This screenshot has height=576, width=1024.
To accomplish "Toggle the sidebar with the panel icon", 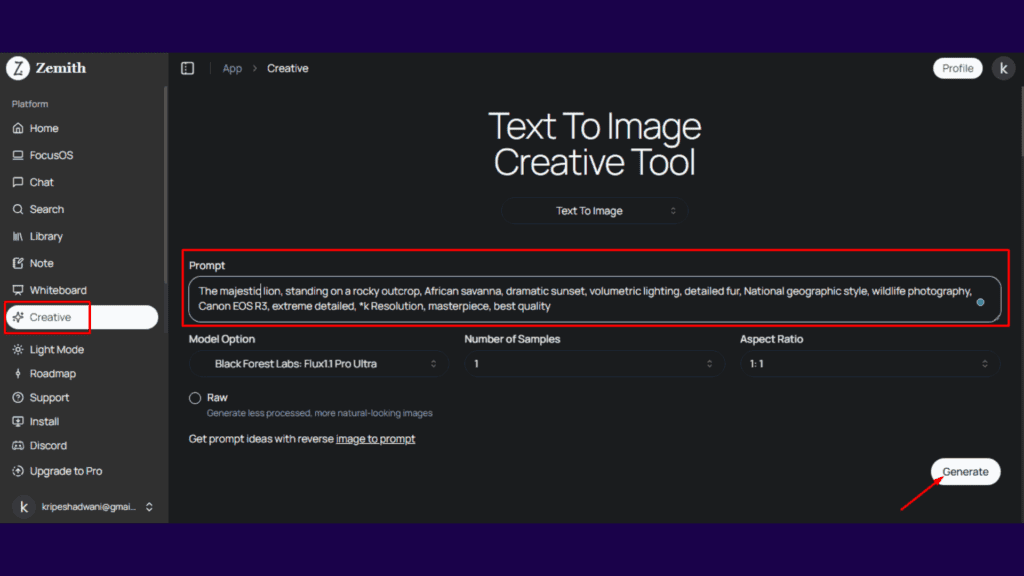I will (188, 67).
